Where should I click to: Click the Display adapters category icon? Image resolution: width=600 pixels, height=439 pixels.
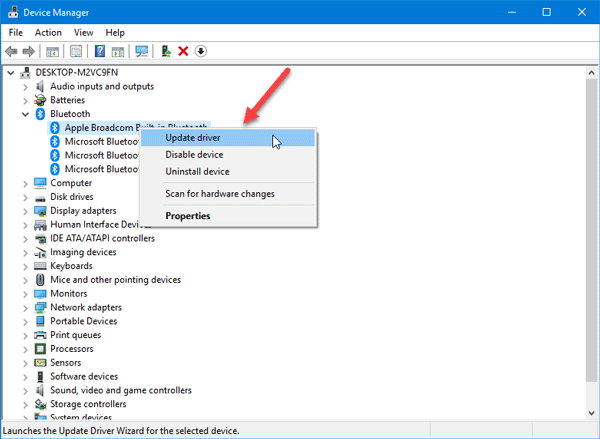click(x=40, y=211)
